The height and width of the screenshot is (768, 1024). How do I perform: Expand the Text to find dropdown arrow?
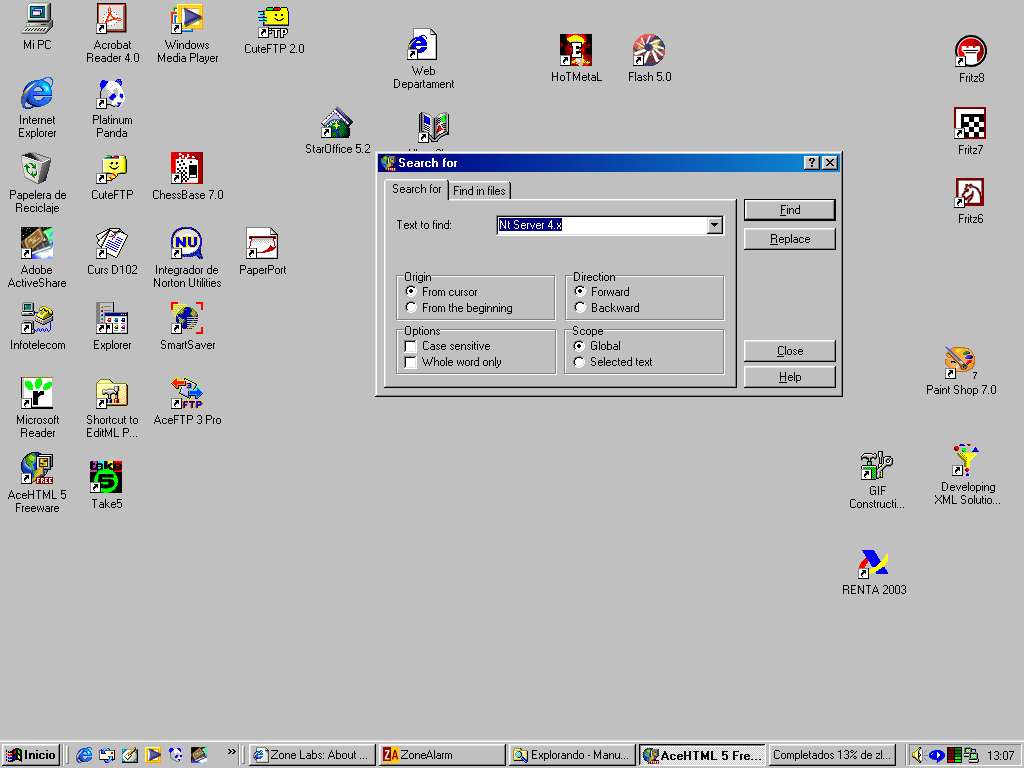[x=714, y=226]
